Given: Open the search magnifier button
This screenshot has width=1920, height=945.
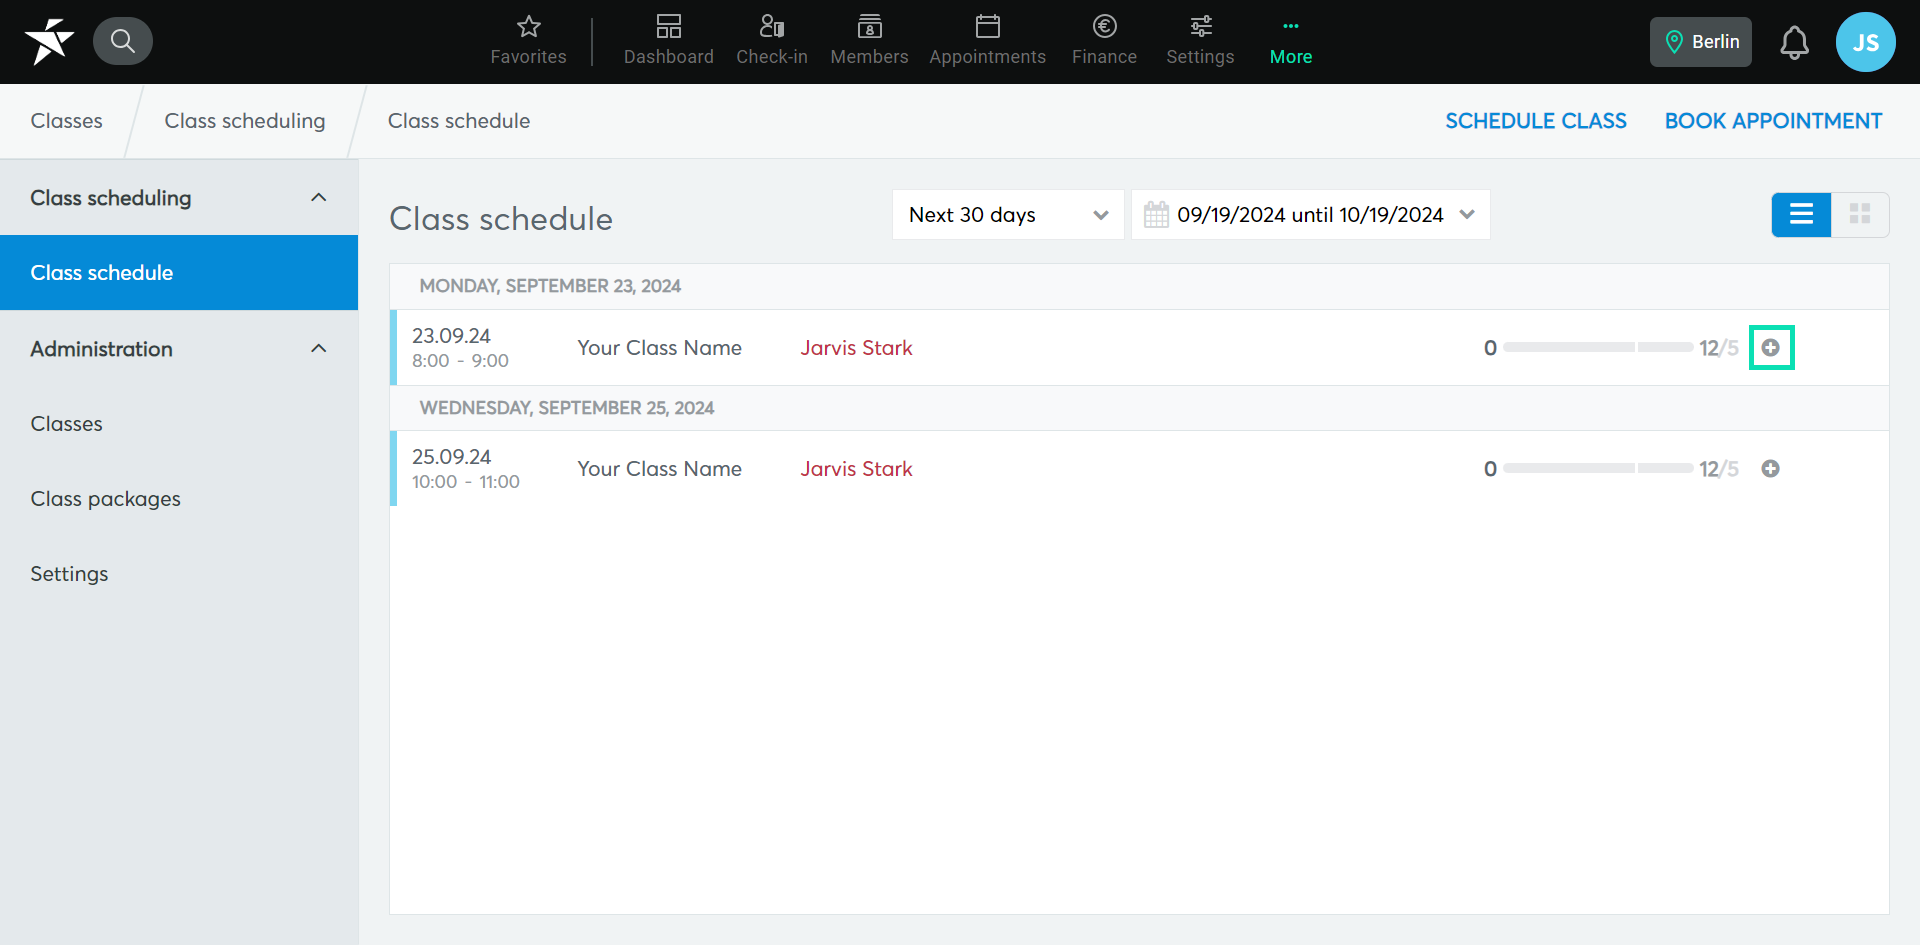Looking at the screenshot, I should (x=122, y=41).
